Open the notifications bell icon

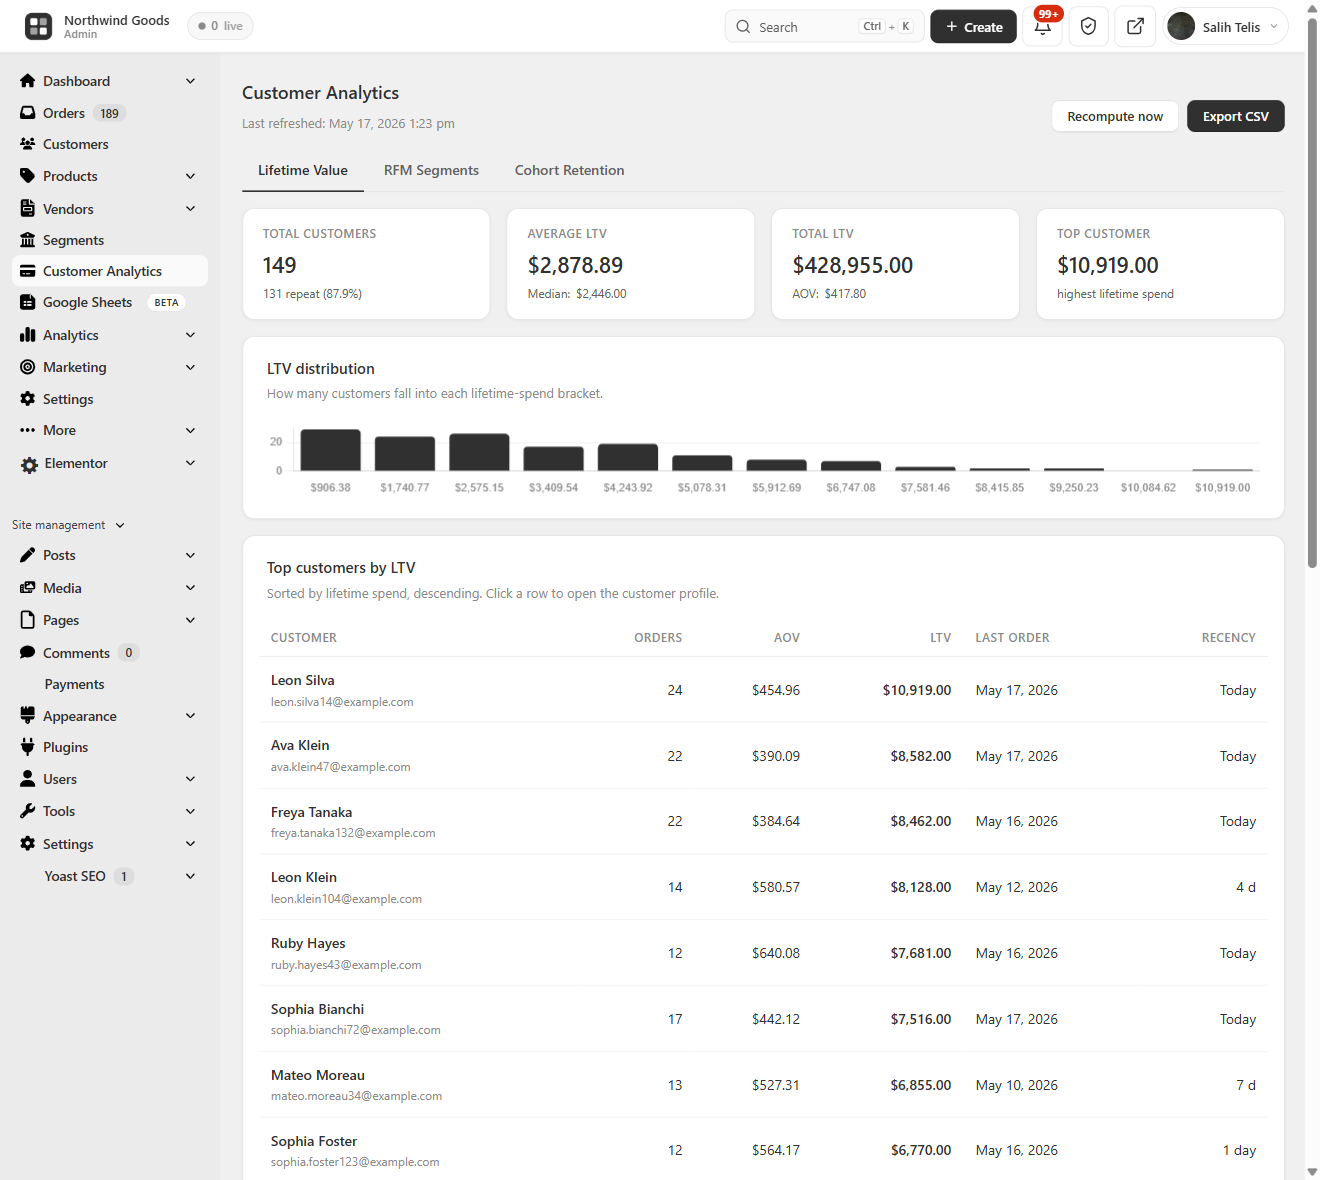click(1043, 27)
